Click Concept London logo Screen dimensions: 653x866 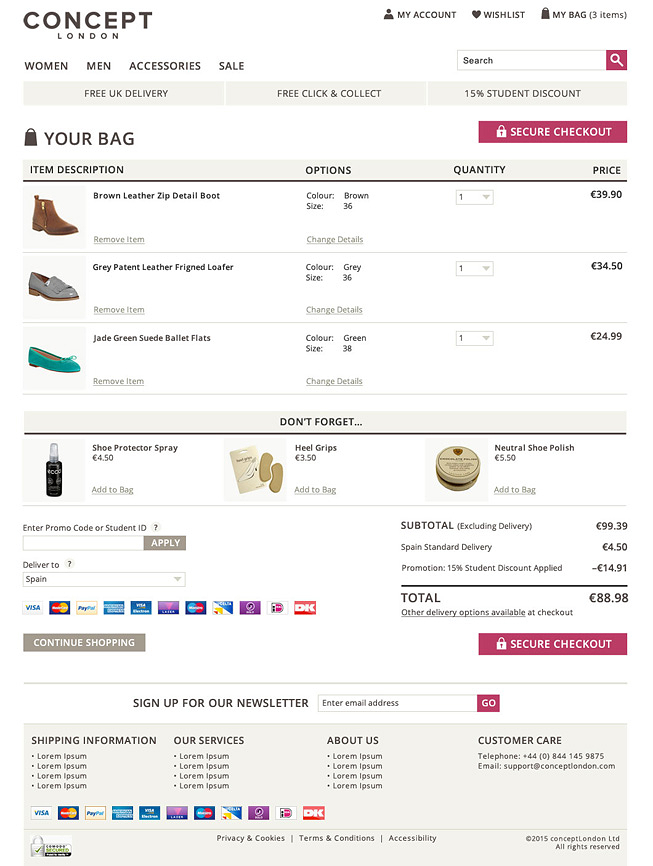pyautogui.click(x=88, y=25)
